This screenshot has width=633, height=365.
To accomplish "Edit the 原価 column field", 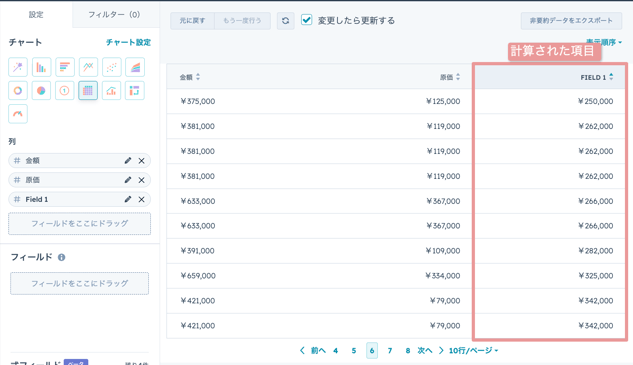I will coord(128,180).
